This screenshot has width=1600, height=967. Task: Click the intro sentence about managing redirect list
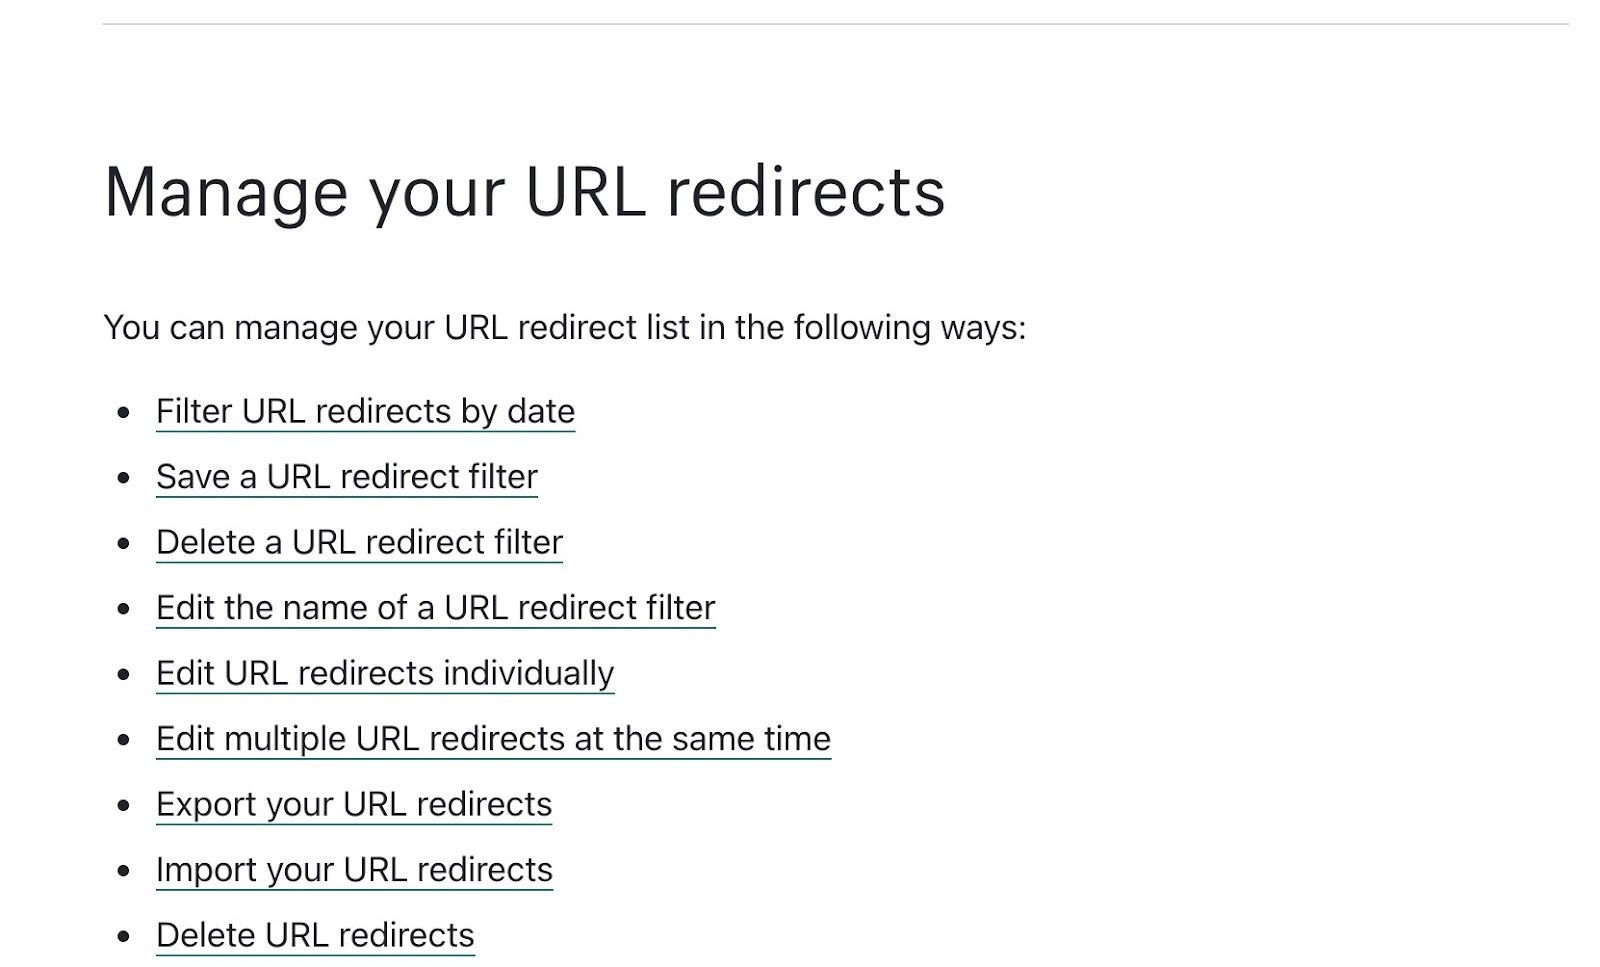564,328
